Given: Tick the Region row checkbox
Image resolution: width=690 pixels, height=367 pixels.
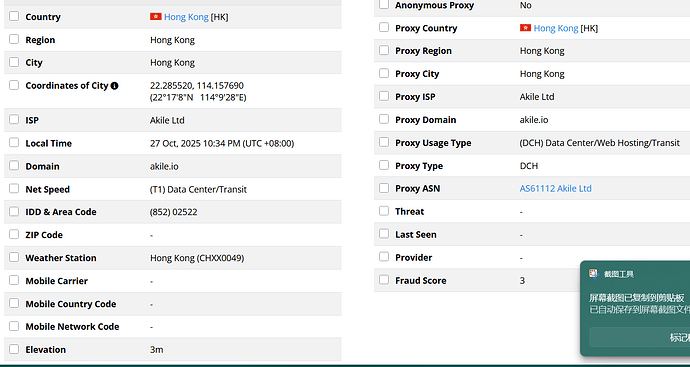Looking at the screenshot, I should coord(14,39).
